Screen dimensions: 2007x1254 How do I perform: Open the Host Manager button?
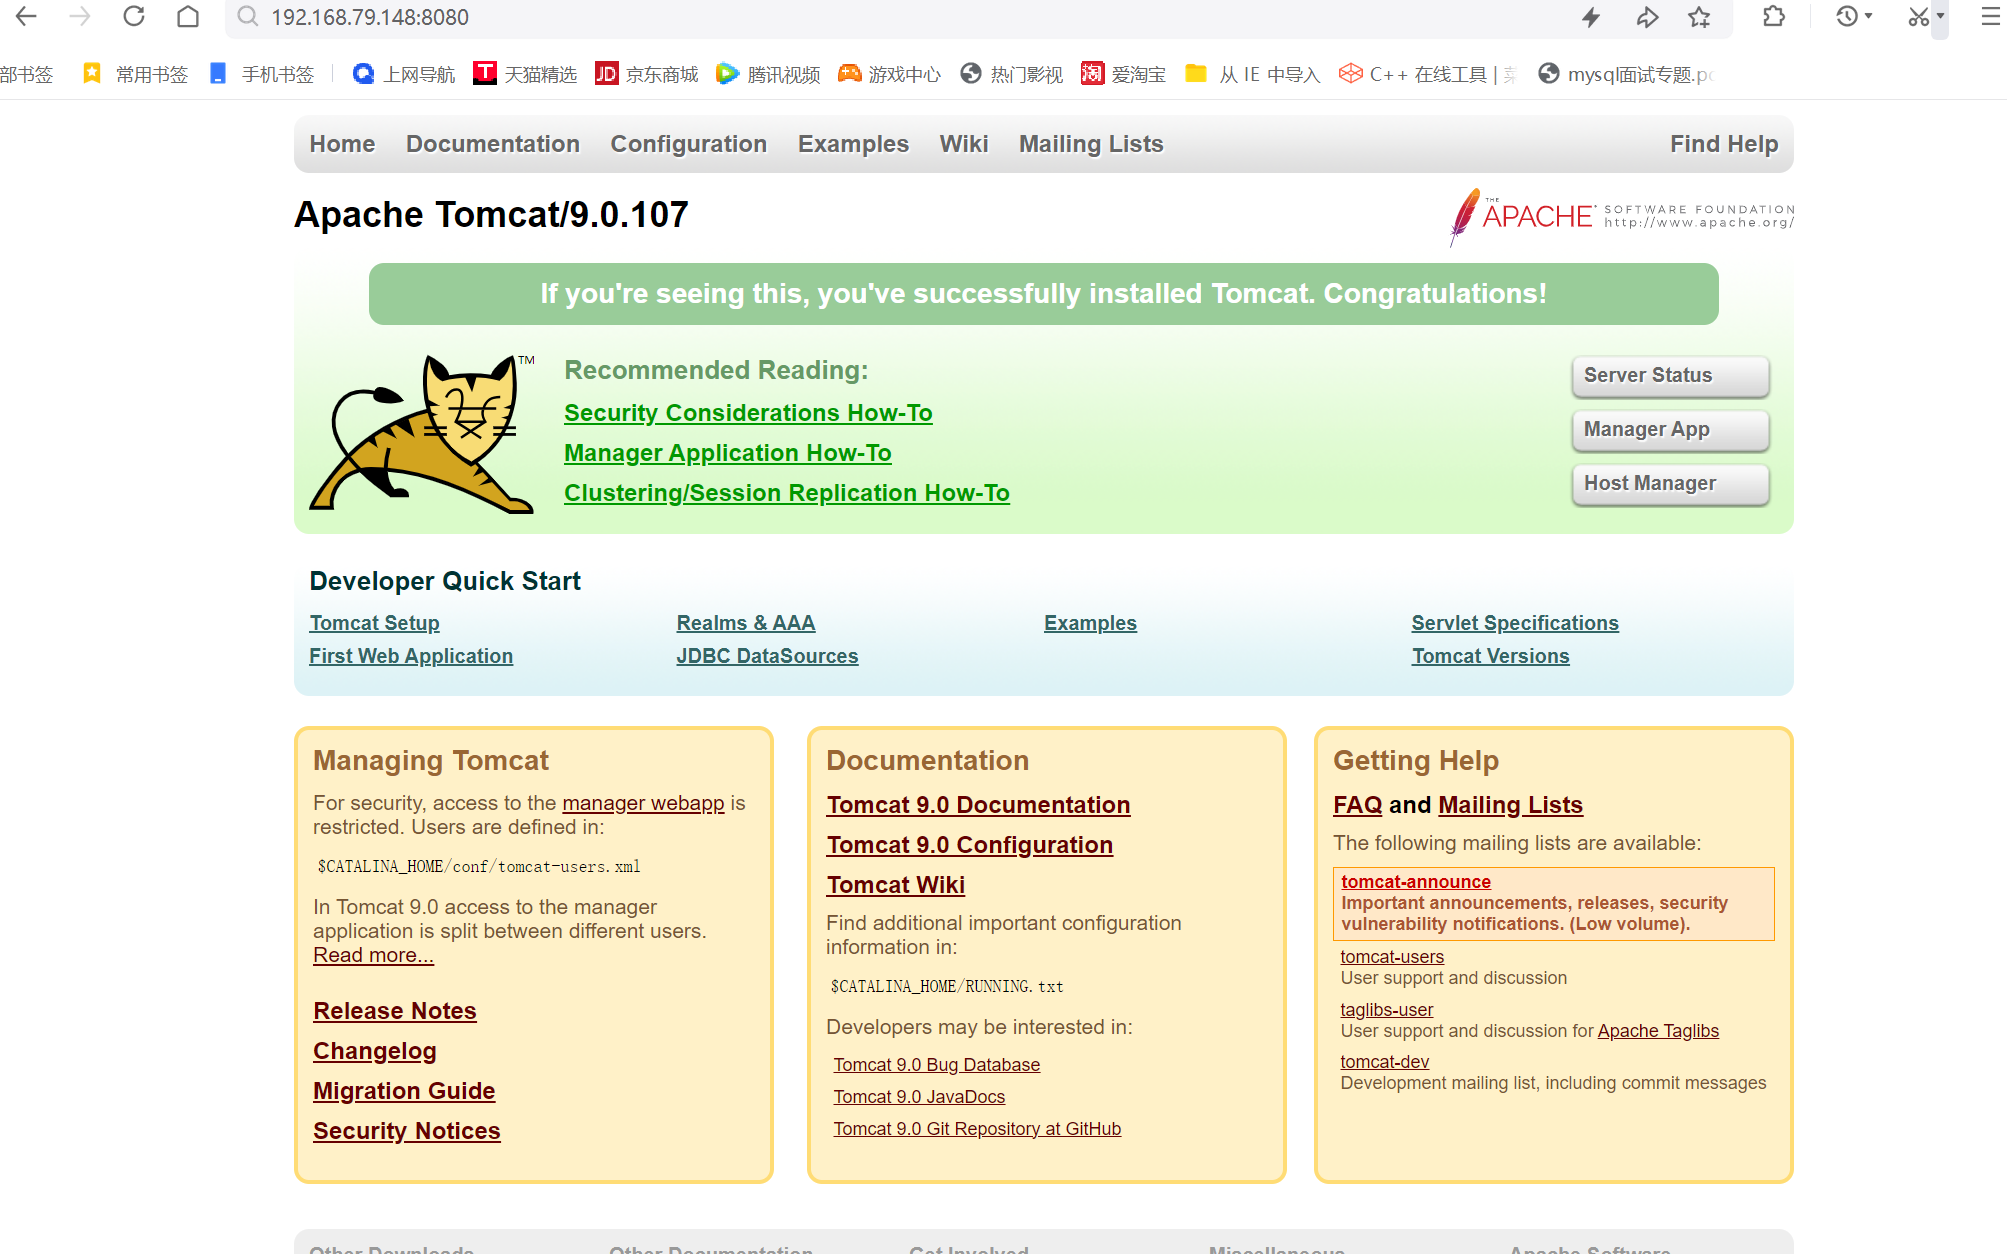point(1670,484)
